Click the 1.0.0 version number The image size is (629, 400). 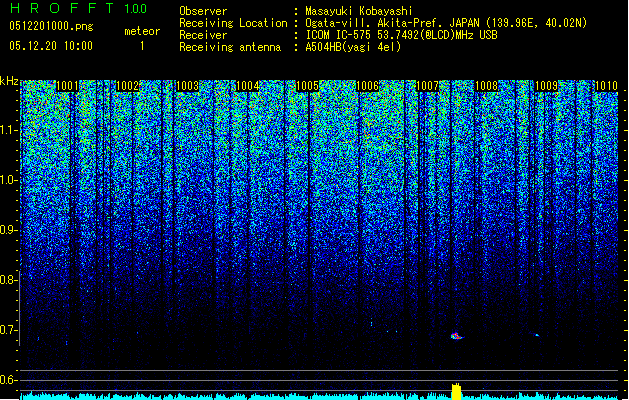[x=136, y=9]
